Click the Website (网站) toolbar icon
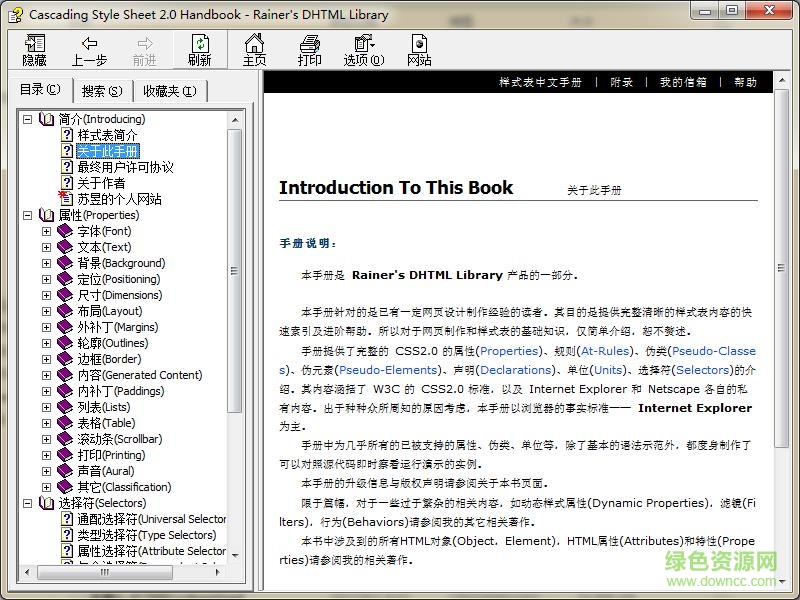The height and width of the screenshot is (600, 800). click(x=419, y=43)
